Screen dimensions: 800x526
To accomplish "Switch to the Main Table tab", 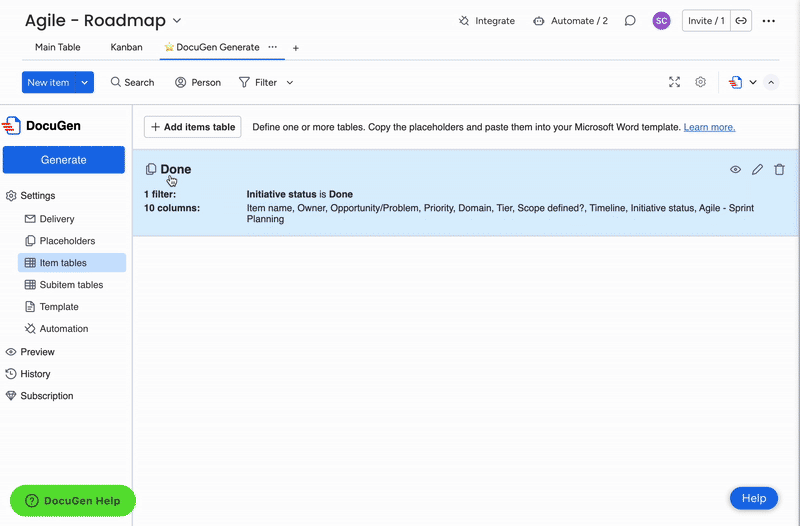I will pos(58,47).
